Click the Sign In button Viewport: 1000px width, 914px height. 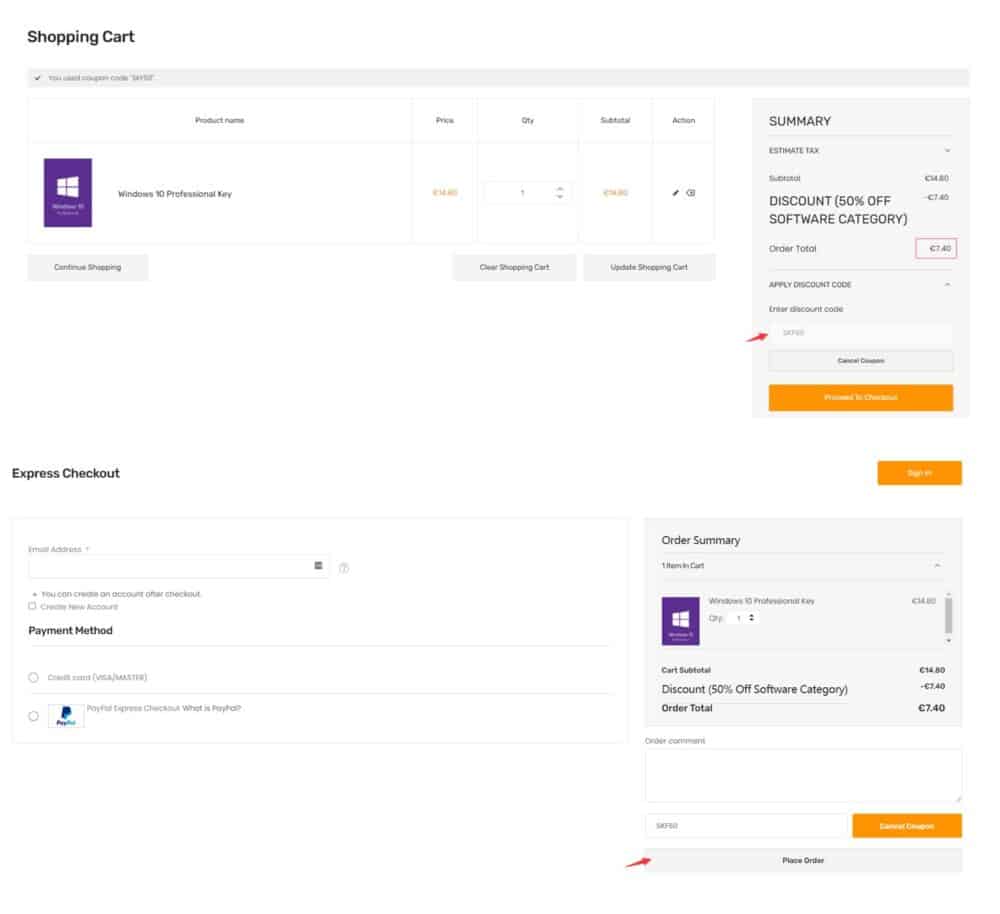tap(919, 473)
